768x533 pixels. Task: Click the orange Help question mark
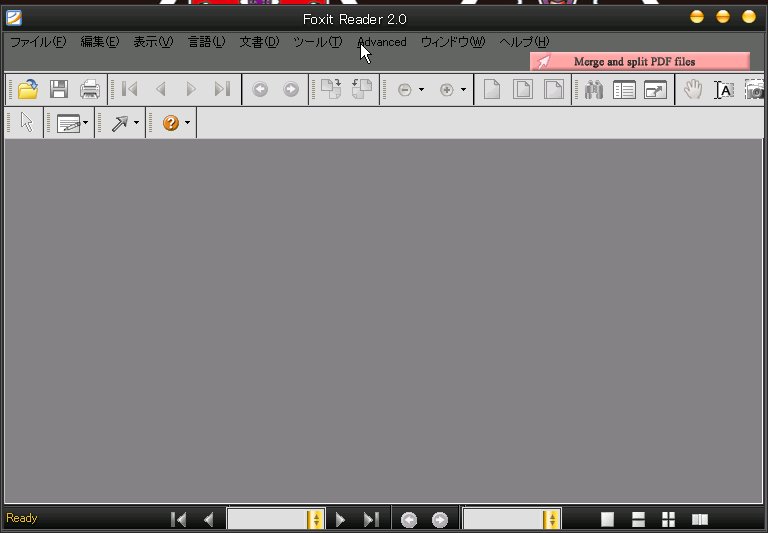pyautogui.click(x=170, y=123)
